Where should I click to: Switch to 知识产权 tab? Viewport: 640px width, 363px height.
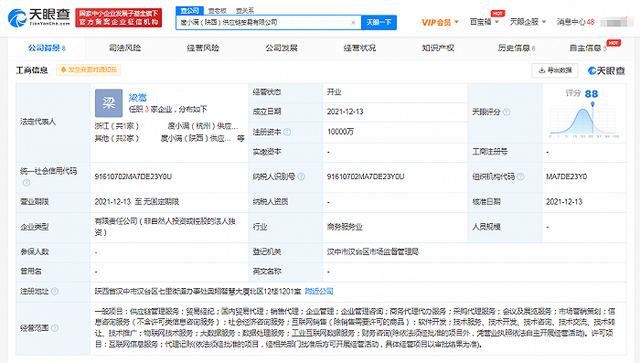[438, 48]
